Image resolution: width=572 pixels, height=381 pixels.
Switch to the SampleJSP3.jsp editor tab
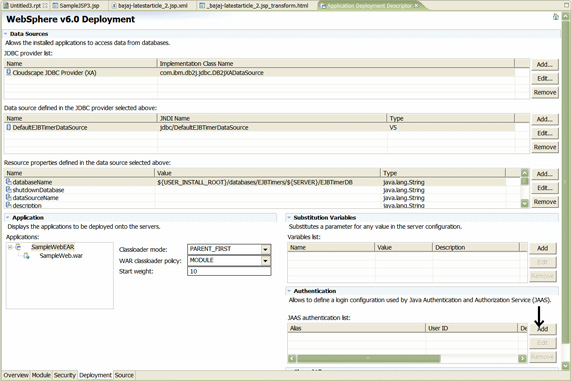point(79,5)
